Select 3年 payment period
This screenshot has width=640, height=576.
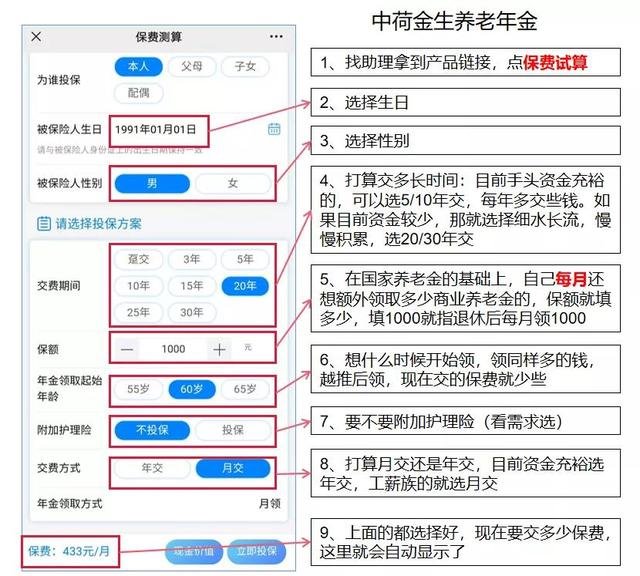tap(191, 259)
